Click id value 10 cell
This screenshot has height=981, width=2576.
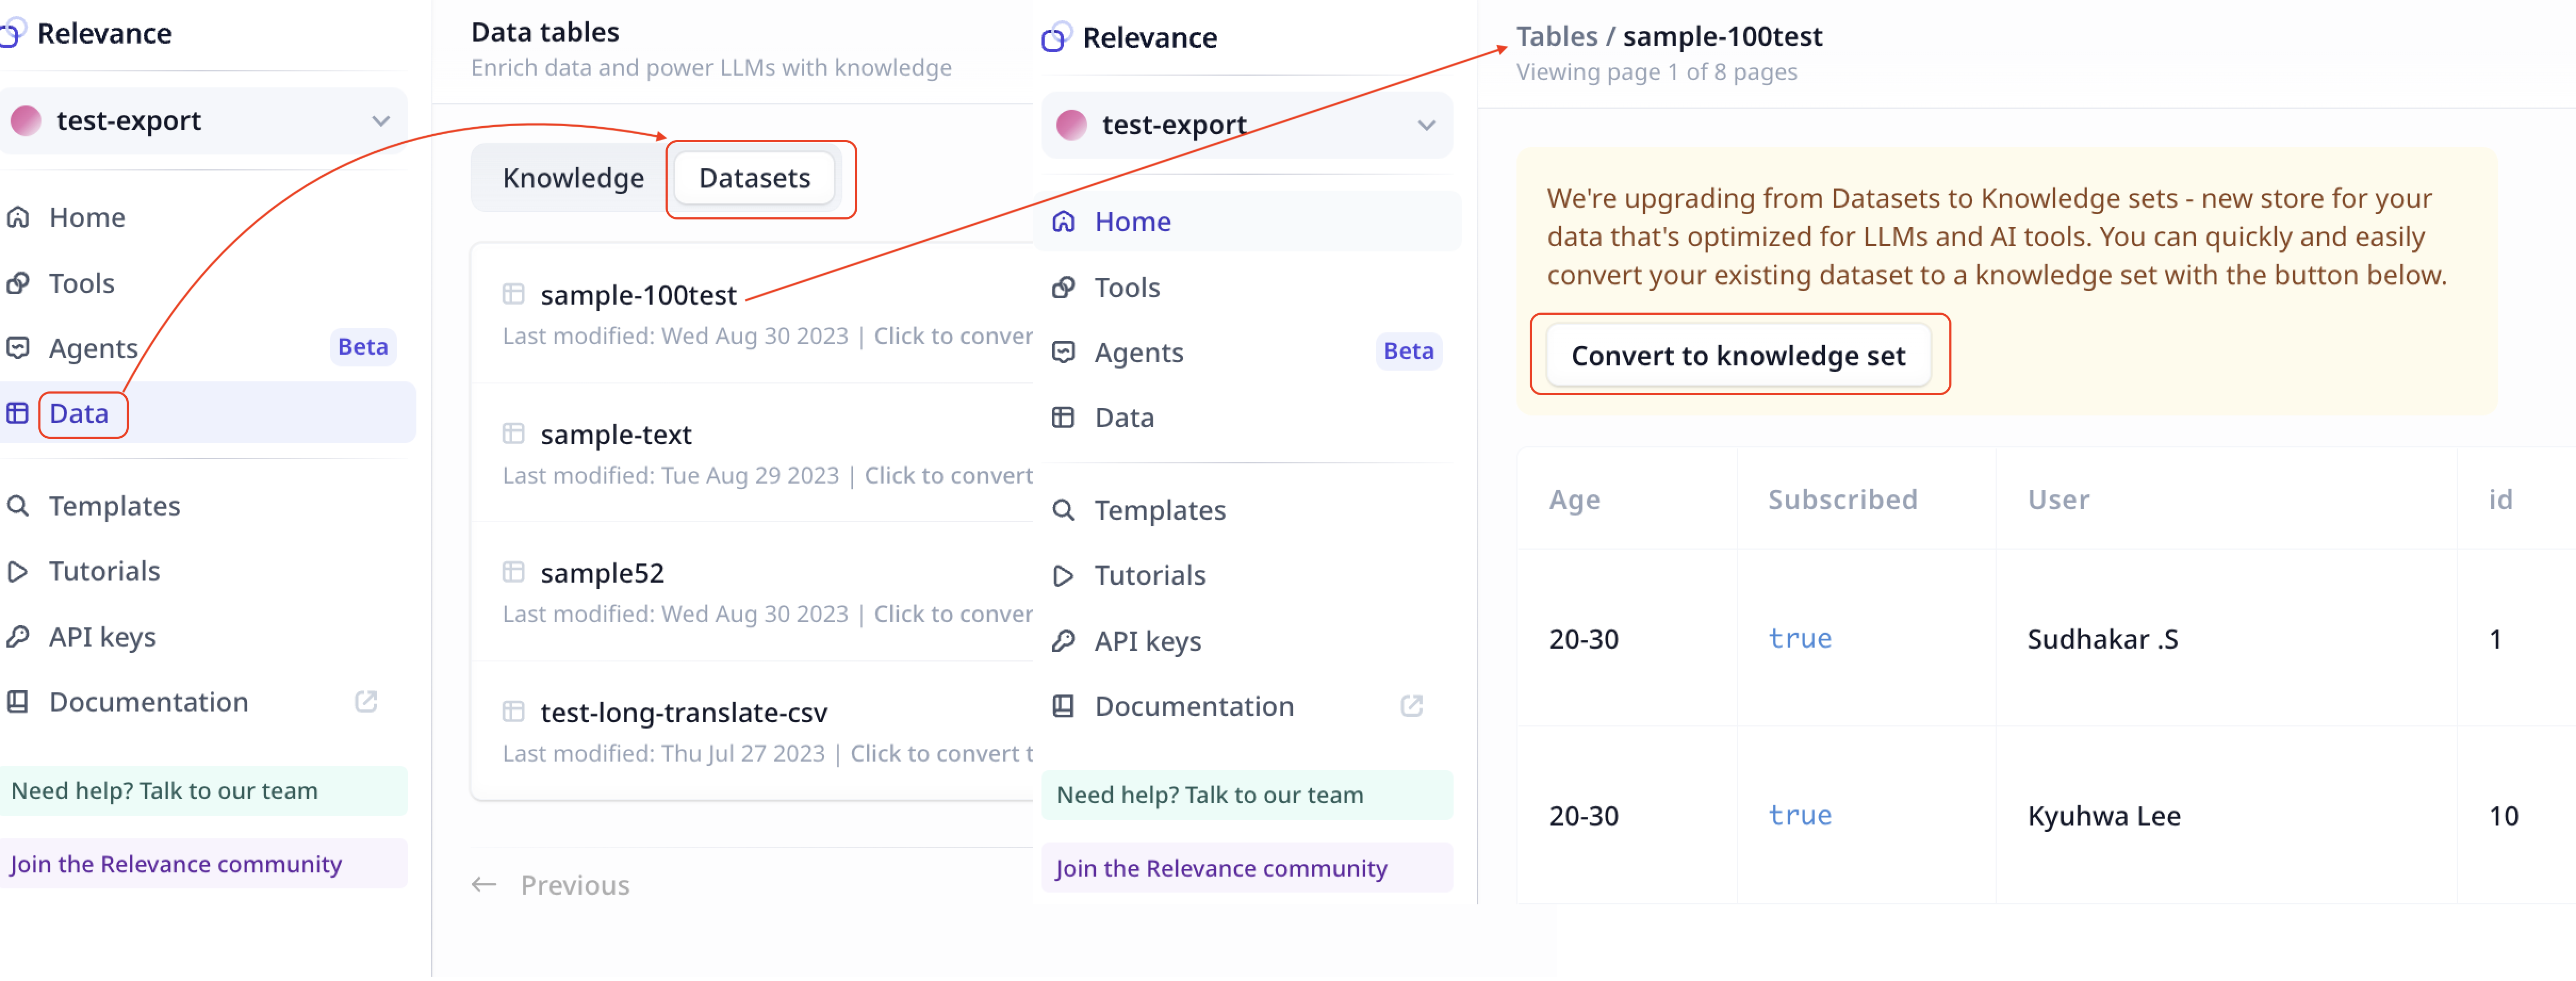[x=2503, y=816]
